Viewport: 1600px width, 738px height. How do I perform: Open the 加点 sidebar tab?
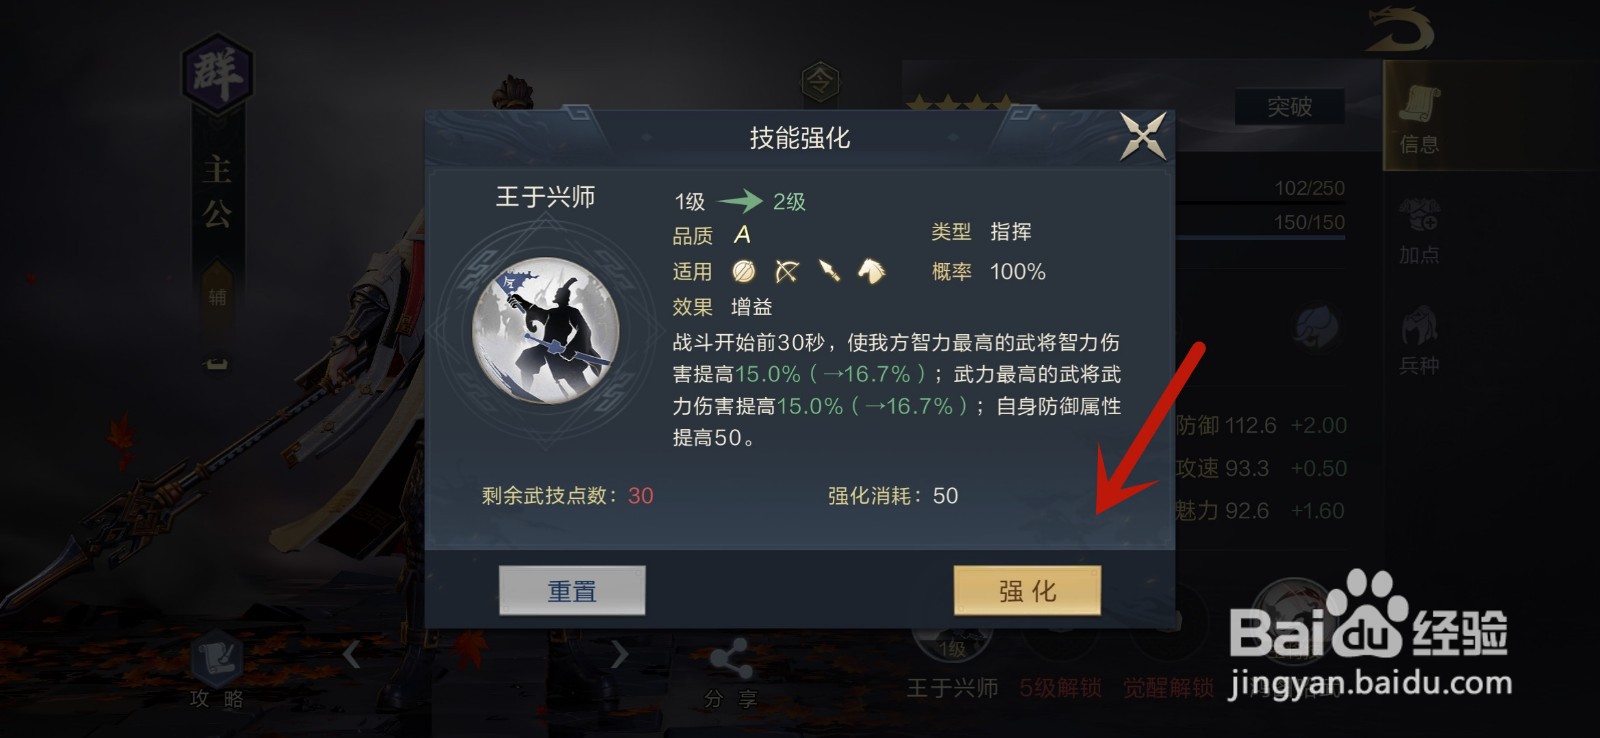1419,230
